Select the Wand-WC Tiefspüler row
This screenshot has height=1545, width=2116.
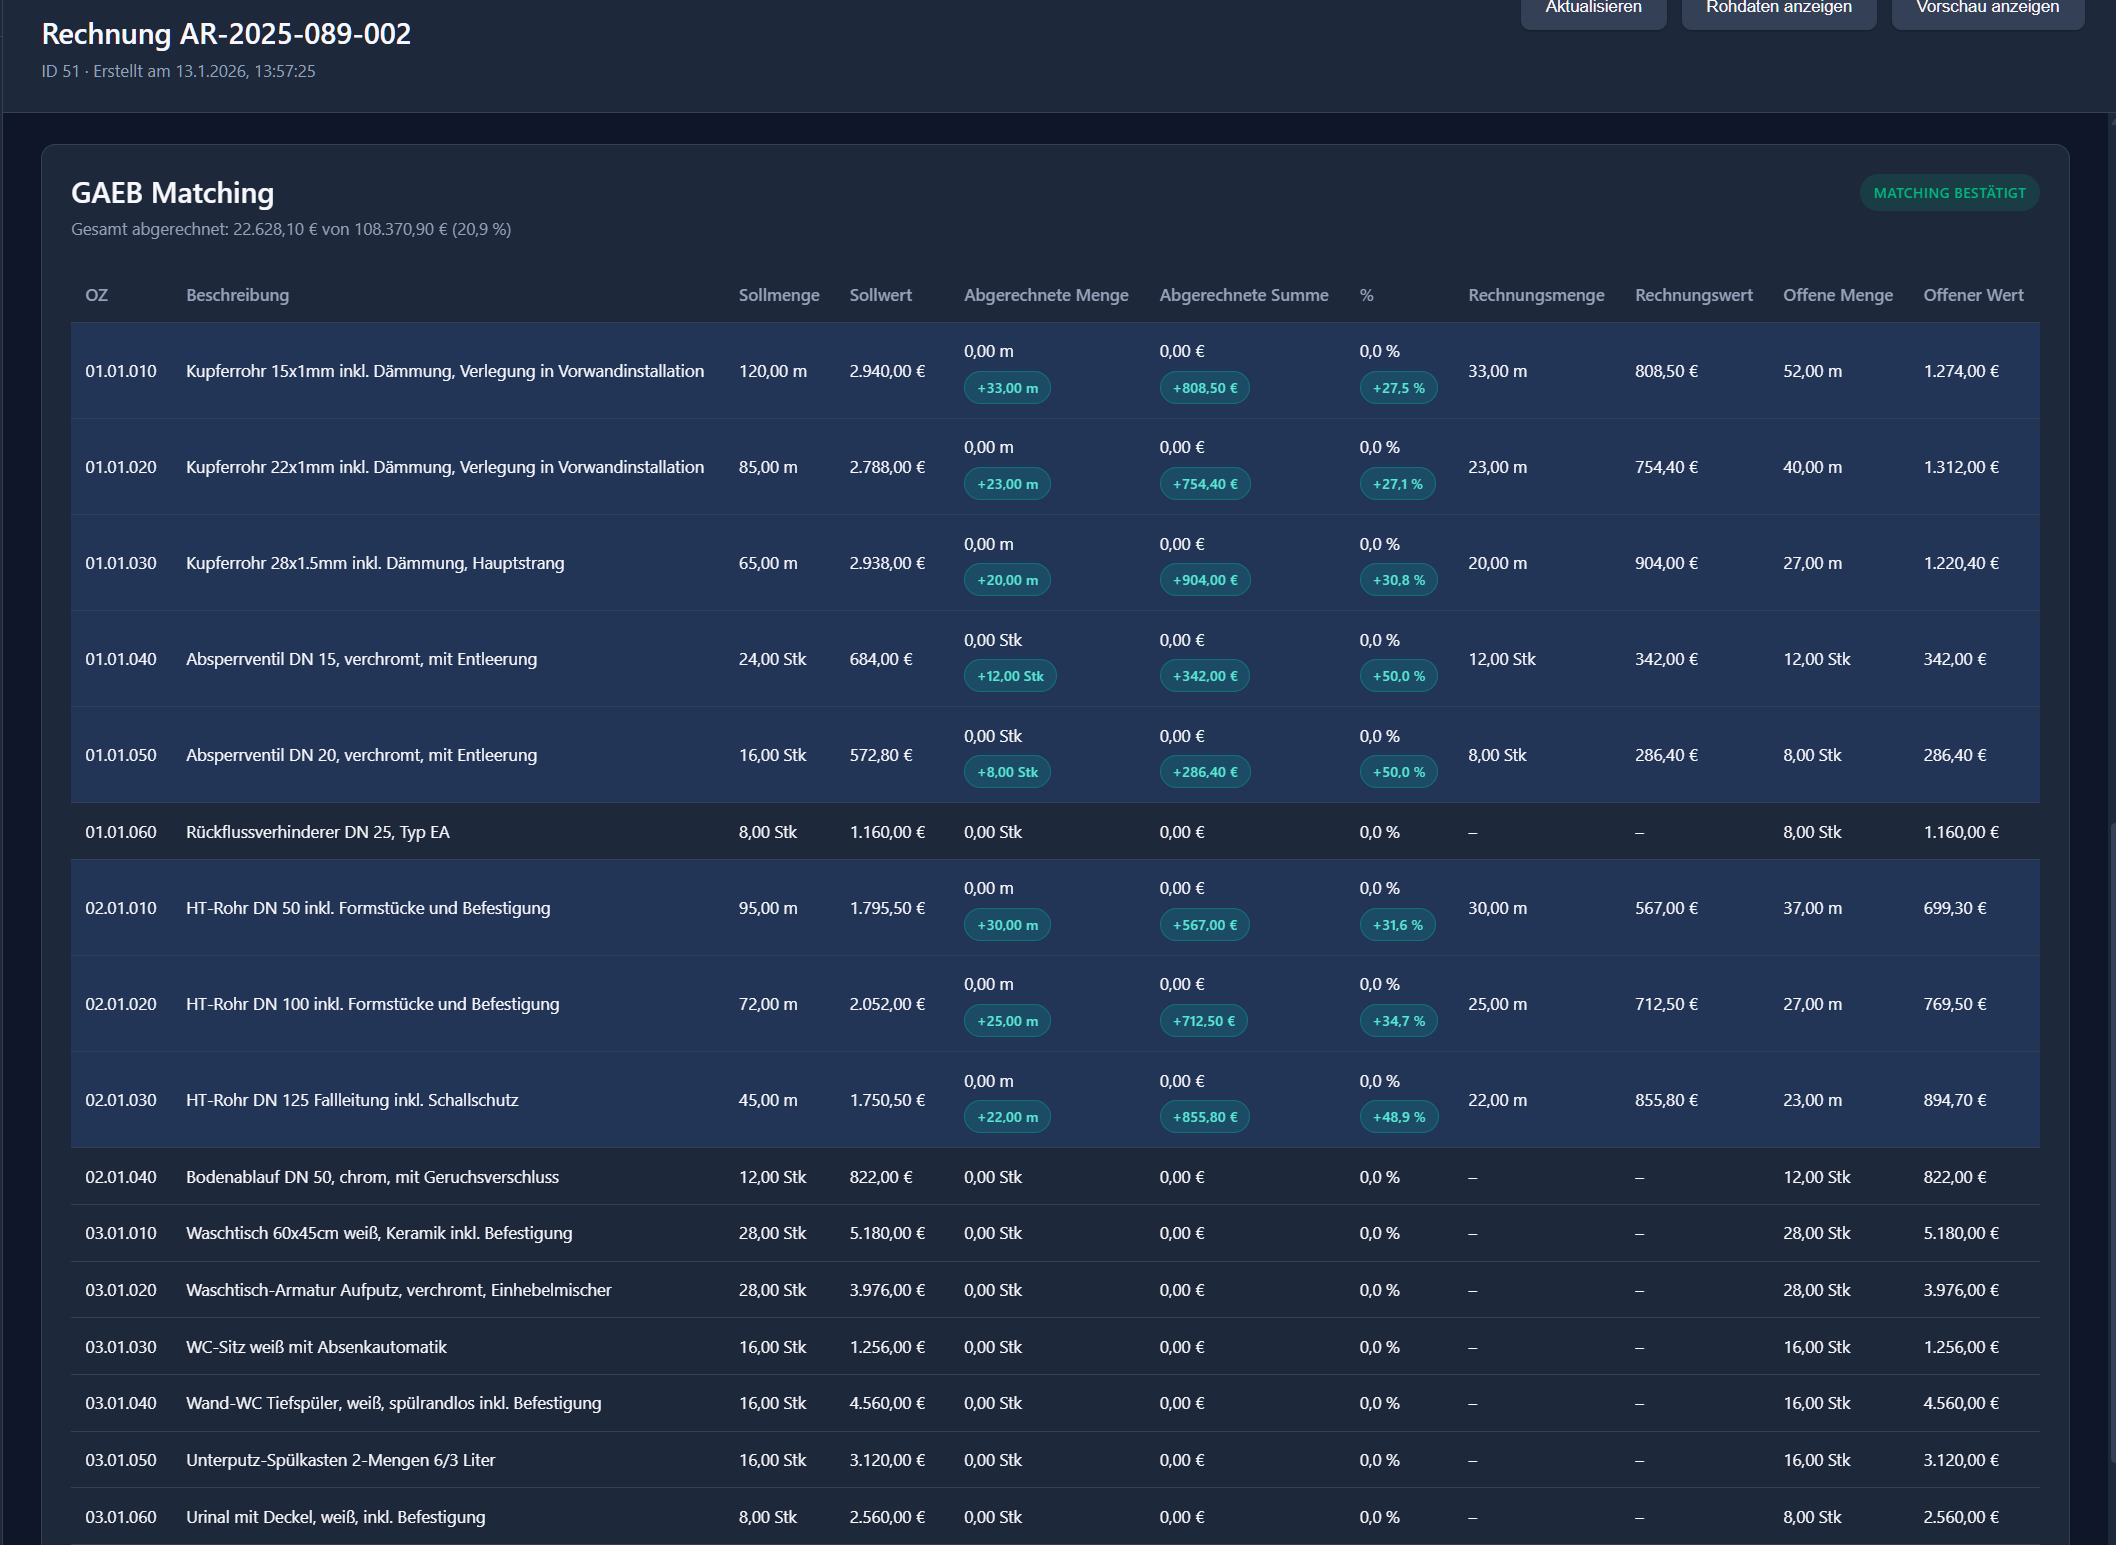pos(393,1403)
